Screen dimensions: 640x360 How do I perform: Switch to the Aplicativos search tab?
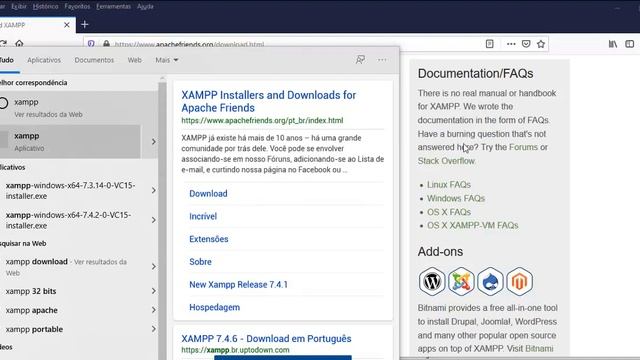point(44,60)
